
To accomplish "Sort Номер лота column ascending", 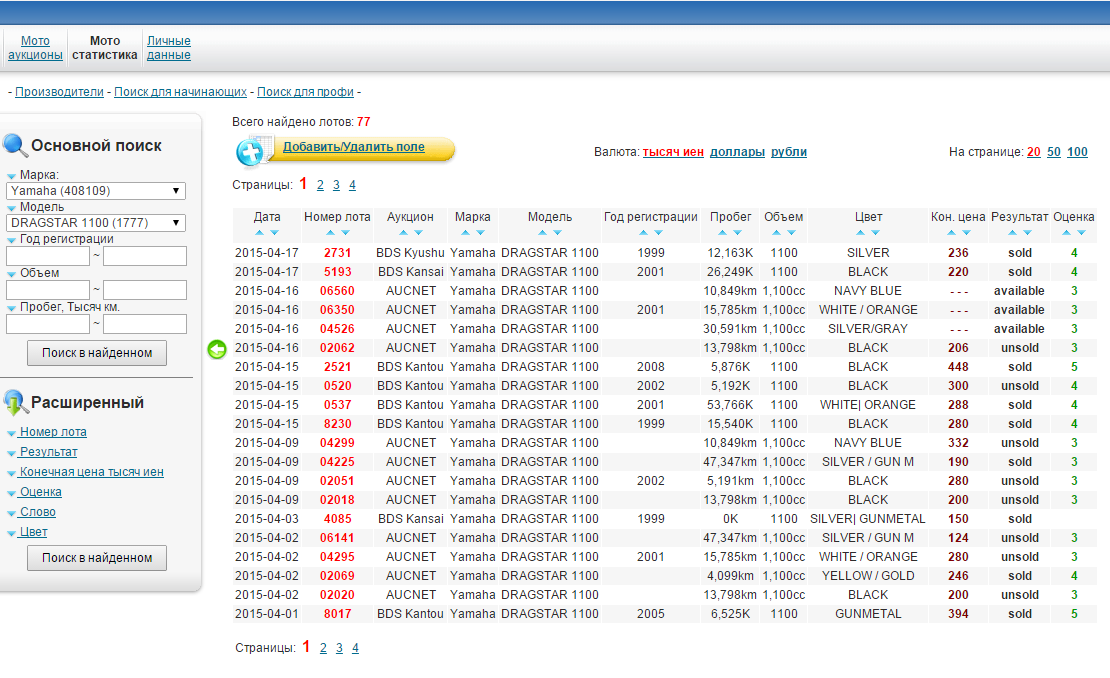I will [330, 233].
